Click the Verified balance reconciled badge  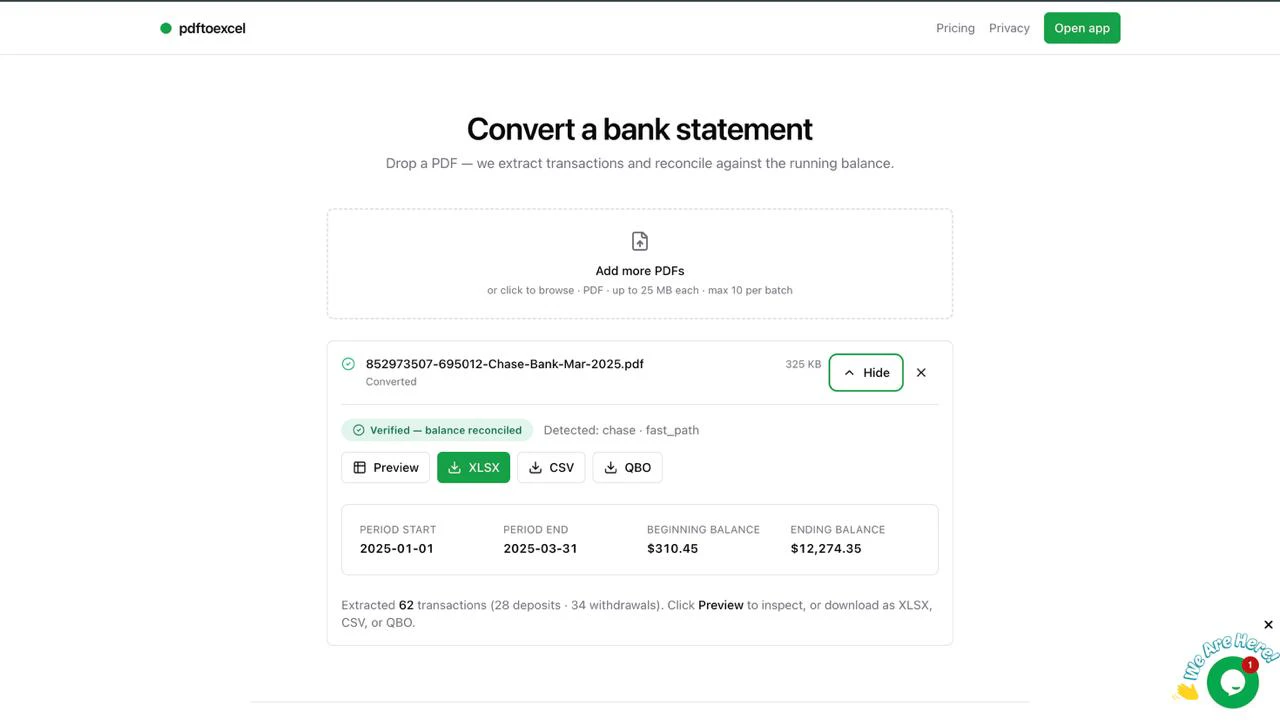437,430
